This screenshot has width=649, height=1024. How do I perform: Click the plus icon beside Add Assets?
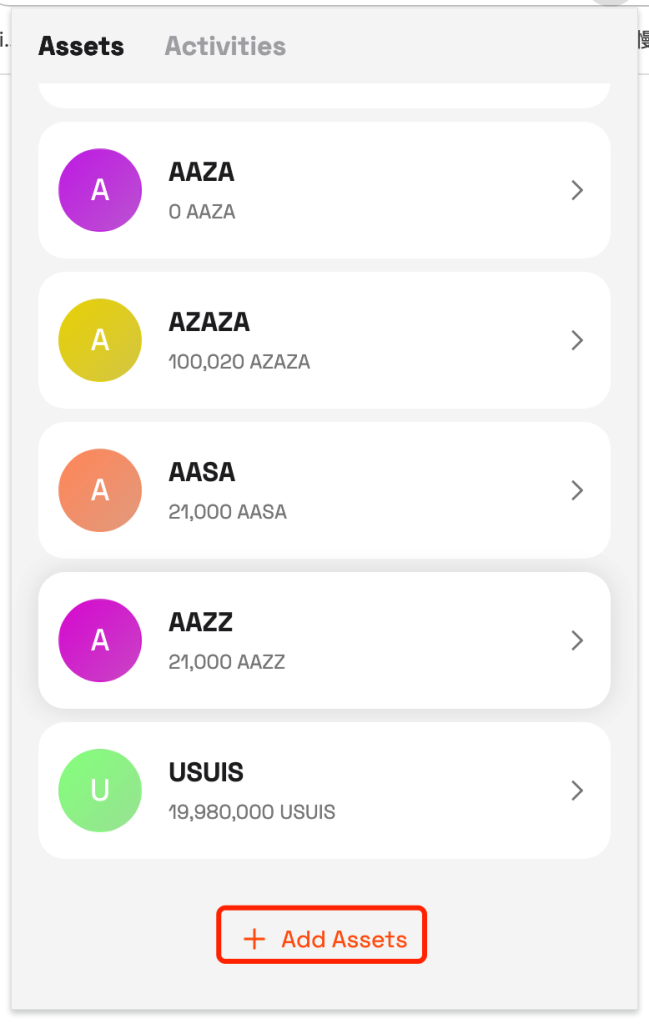(x=254, y=939)
